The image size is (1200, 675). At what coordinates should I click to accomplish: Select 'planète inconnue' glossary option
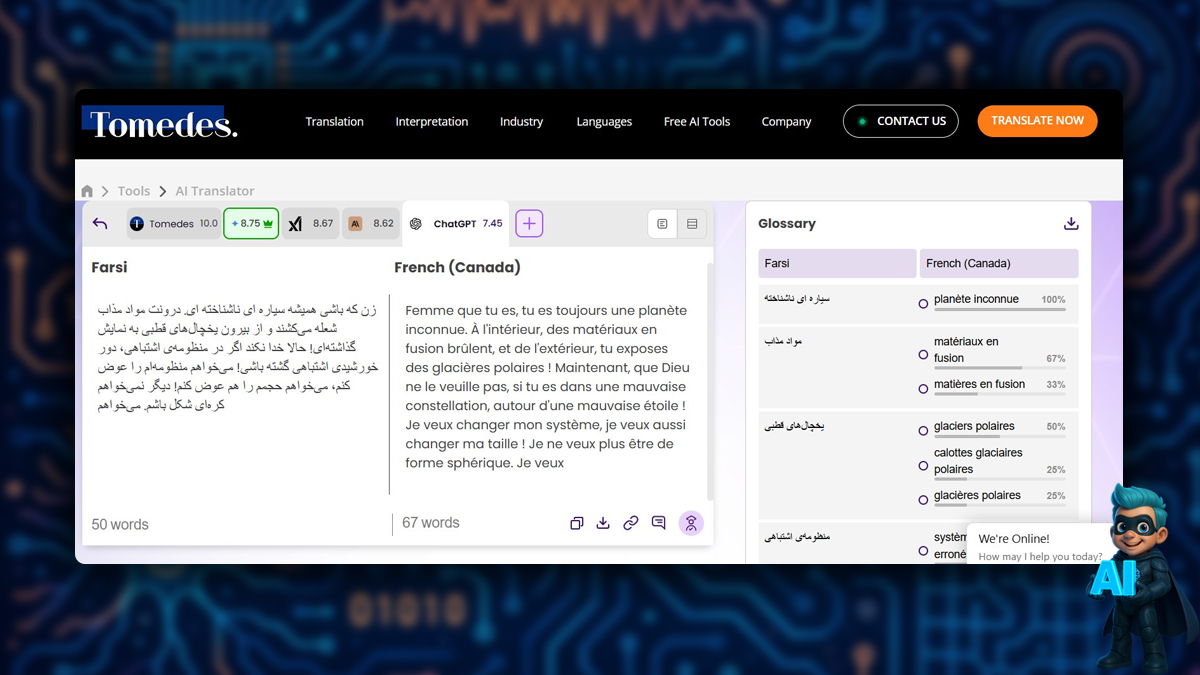(x=923, y=303)
